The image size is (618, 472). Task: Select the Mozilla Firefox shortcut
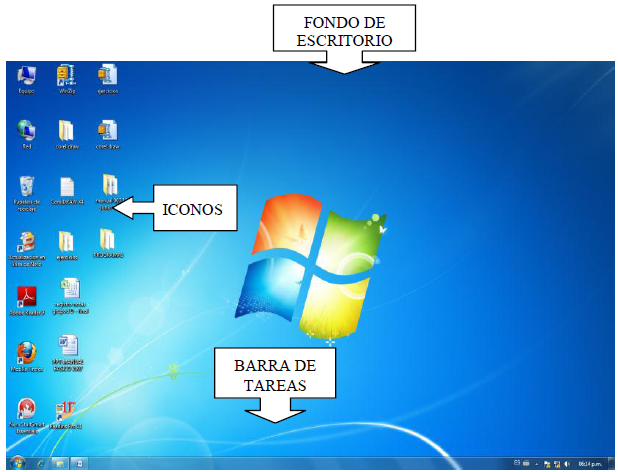pyautogui.click(x=26, y=357)
